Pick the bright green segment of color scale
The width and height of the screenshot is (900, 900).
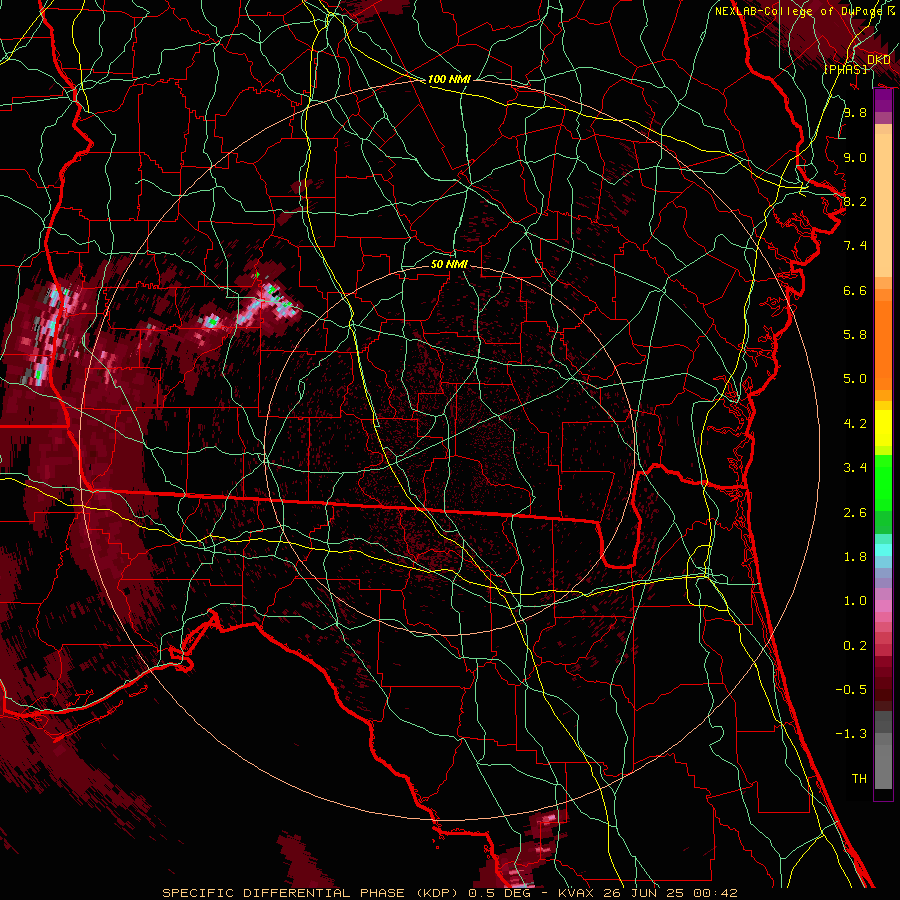(x=883, y=482)
